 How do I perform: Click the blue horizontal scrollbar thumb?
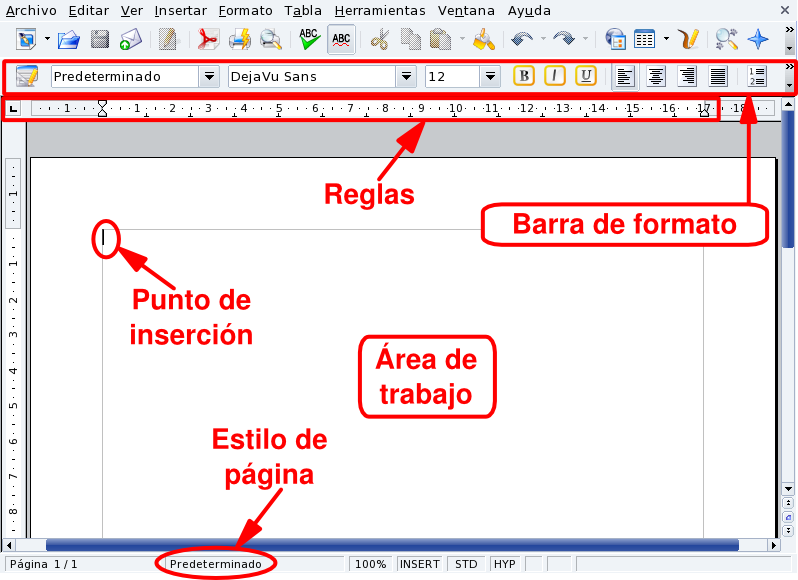[392, 545]
